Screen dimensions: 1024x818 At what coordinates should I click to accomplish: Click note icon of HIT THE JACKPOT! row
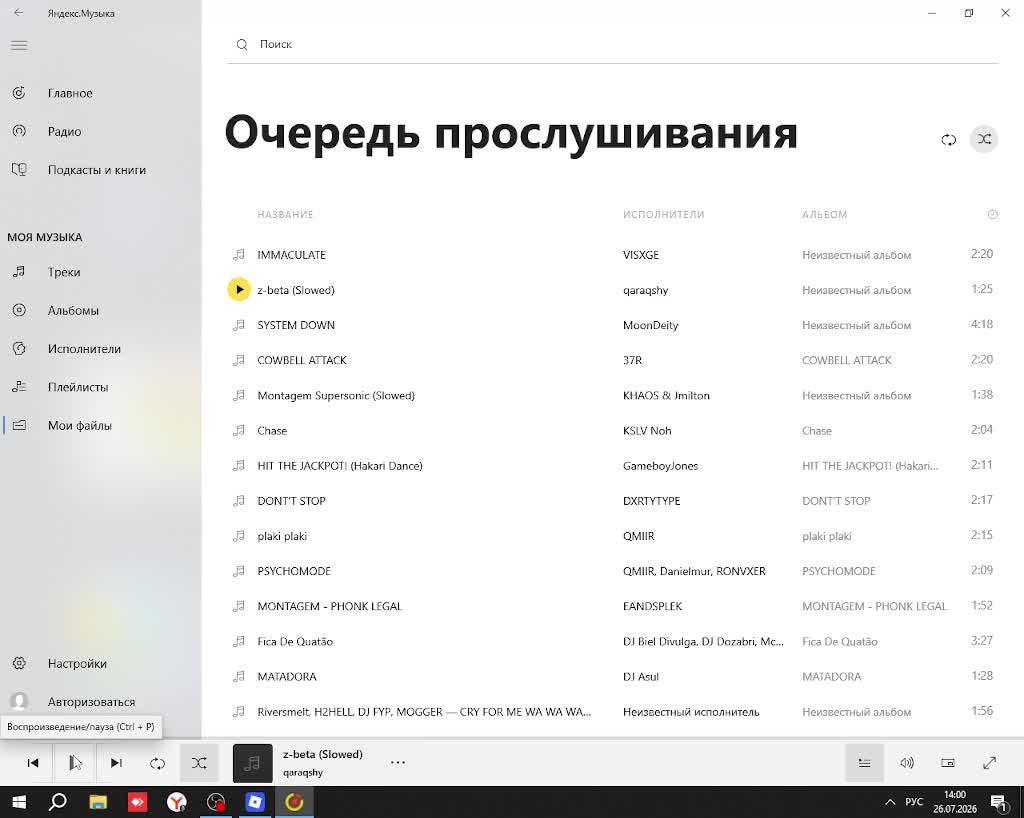239,465
